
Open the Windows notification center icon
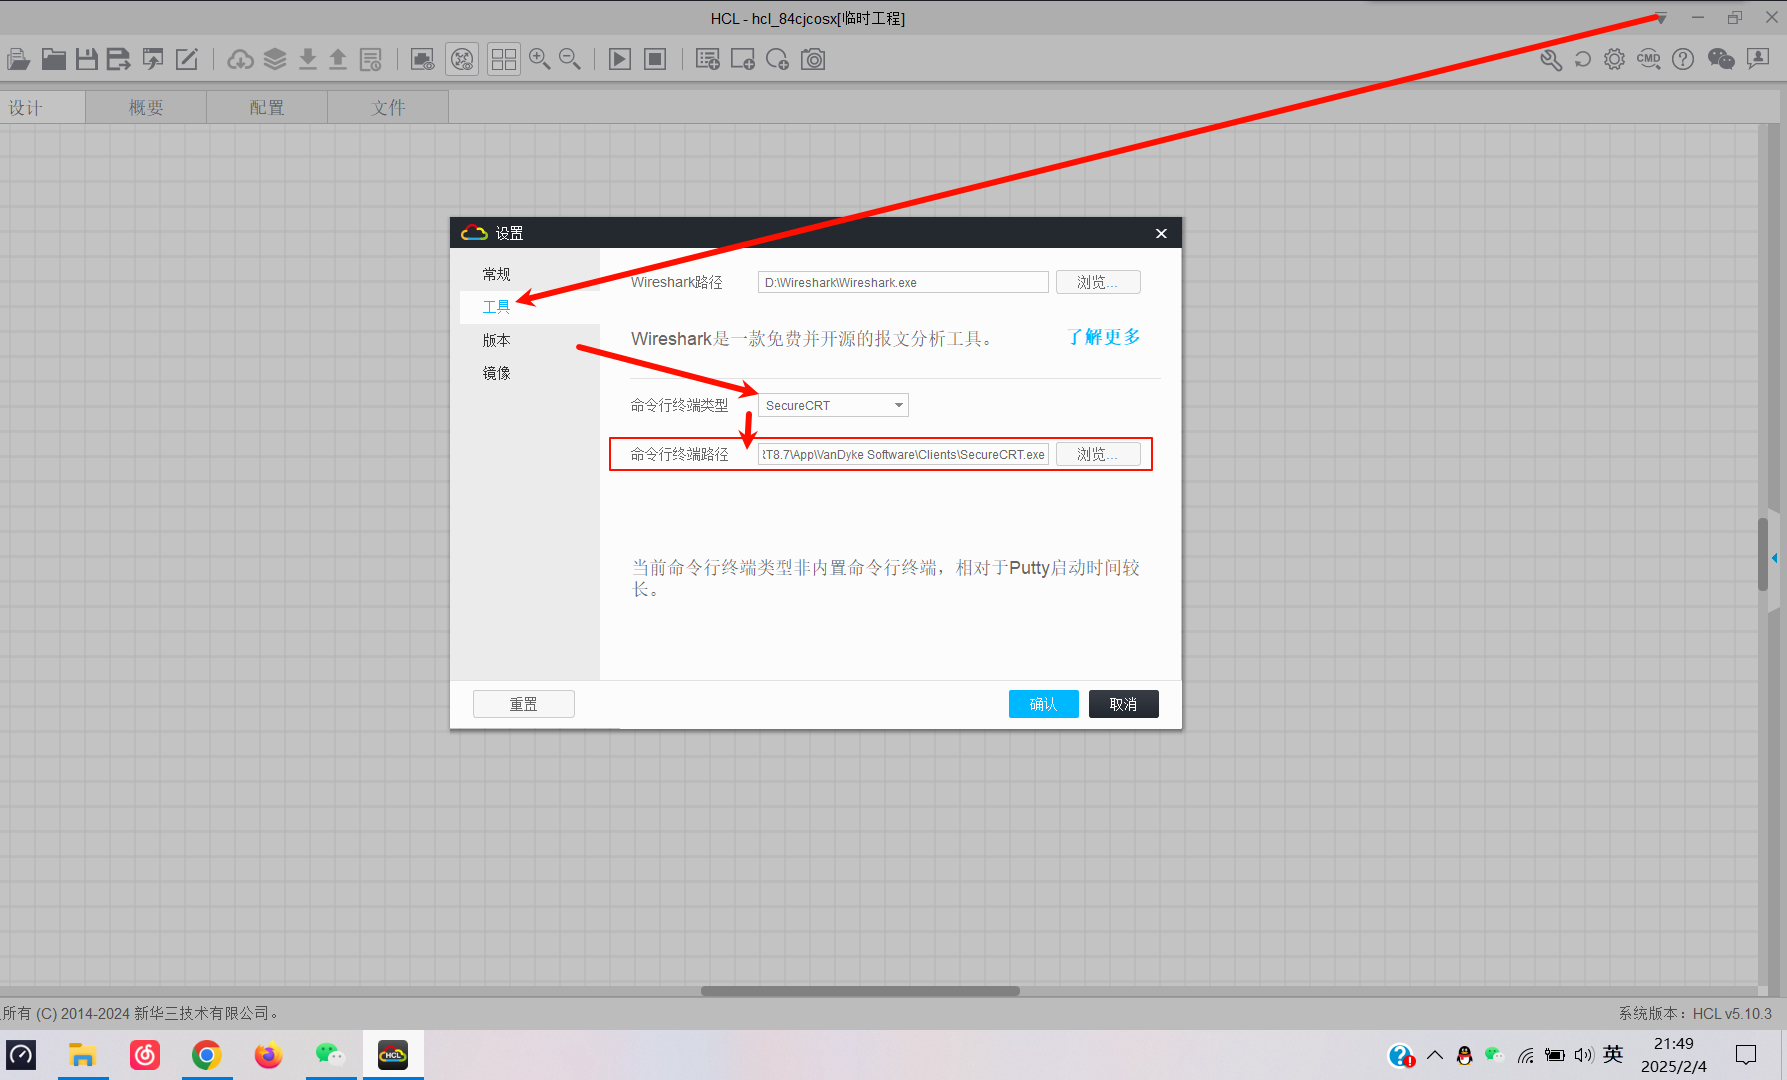(1746, 1055)
